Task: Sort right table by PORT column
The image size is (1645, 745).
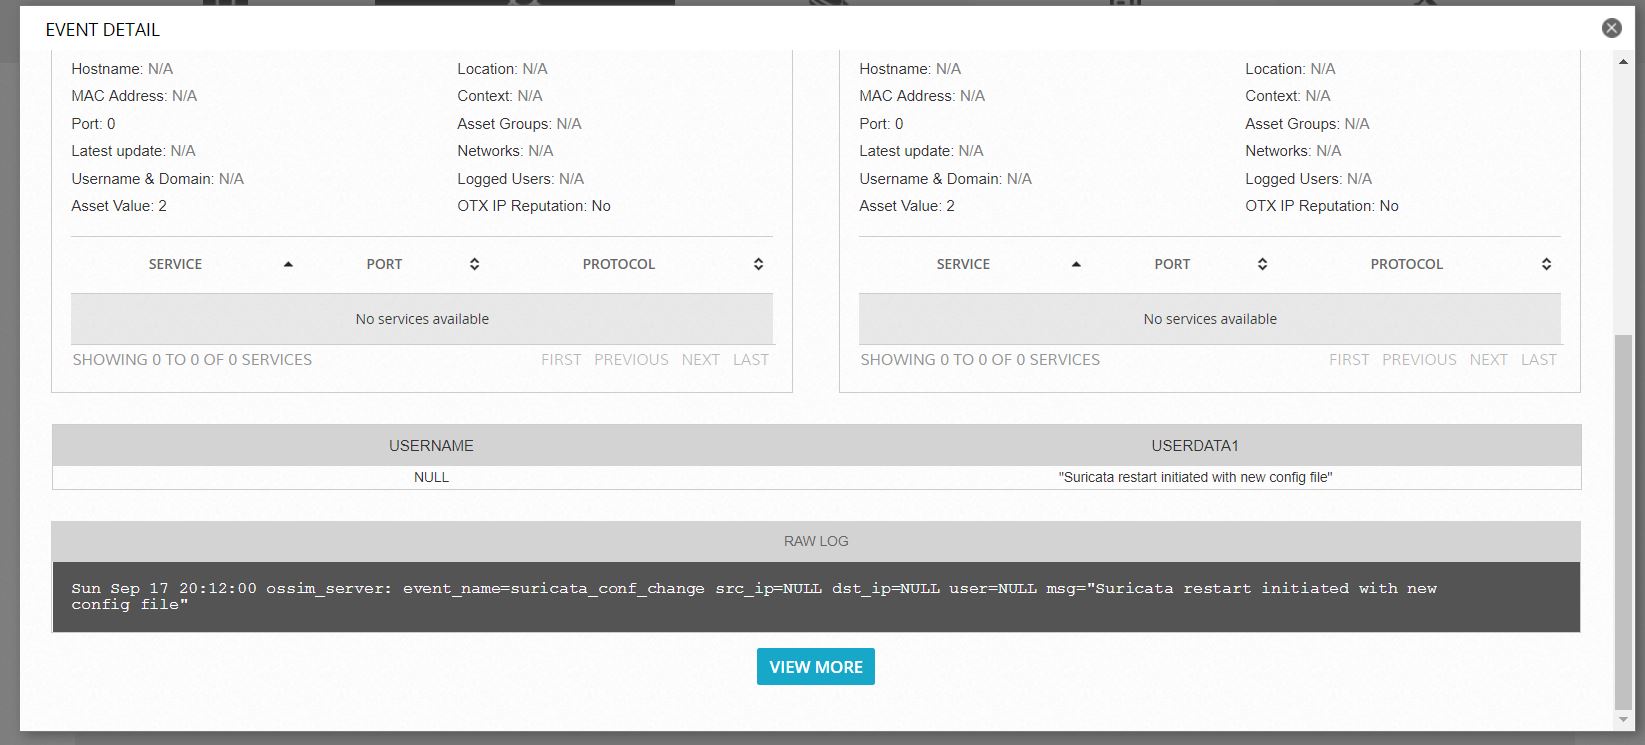Action: [x=1172, y=264]
